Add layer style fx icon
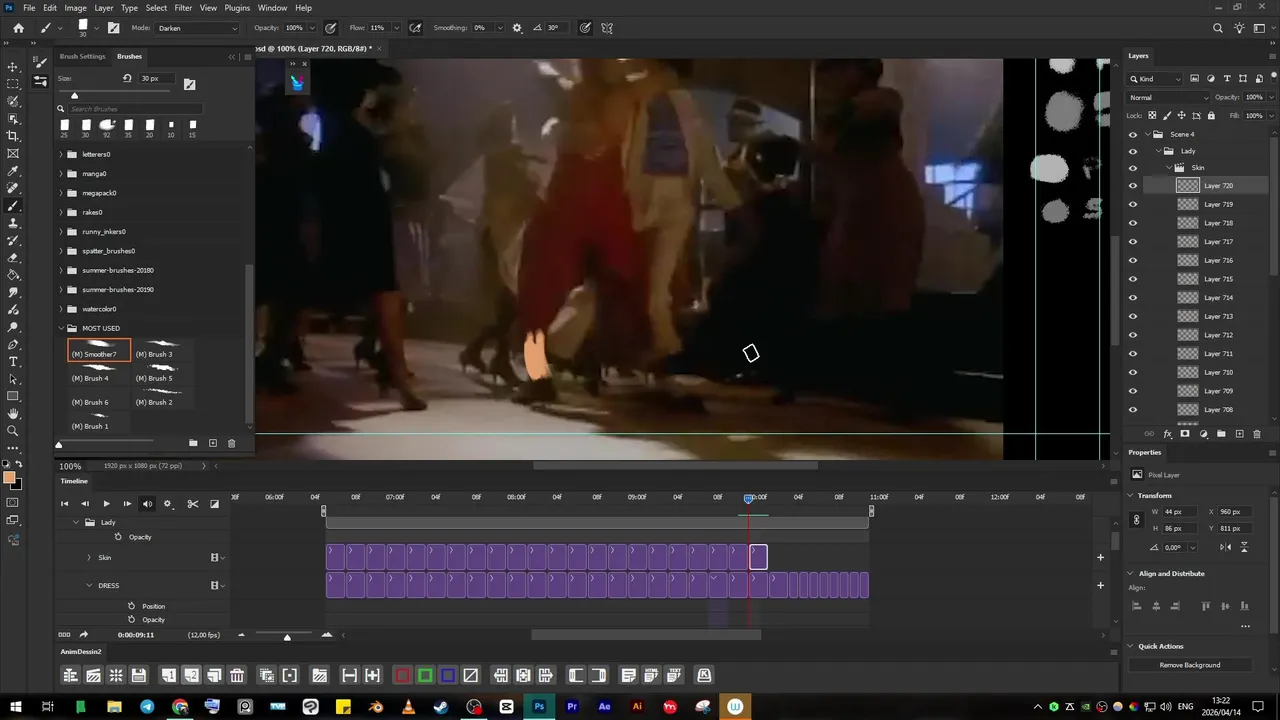This screenshot has height=720, width=1280. click(1167, 434)
